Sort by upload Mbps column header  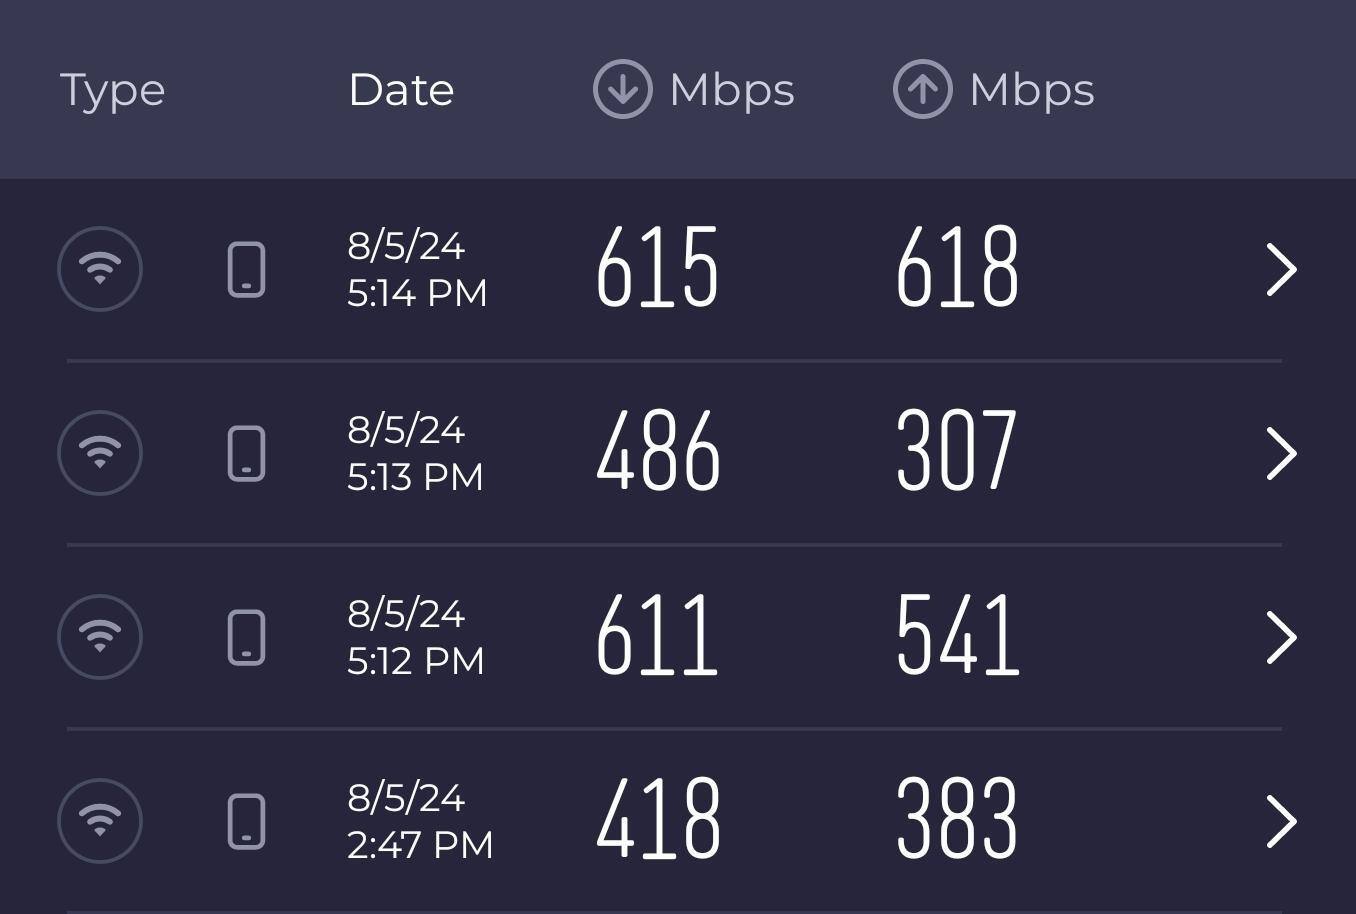point(994,90)
